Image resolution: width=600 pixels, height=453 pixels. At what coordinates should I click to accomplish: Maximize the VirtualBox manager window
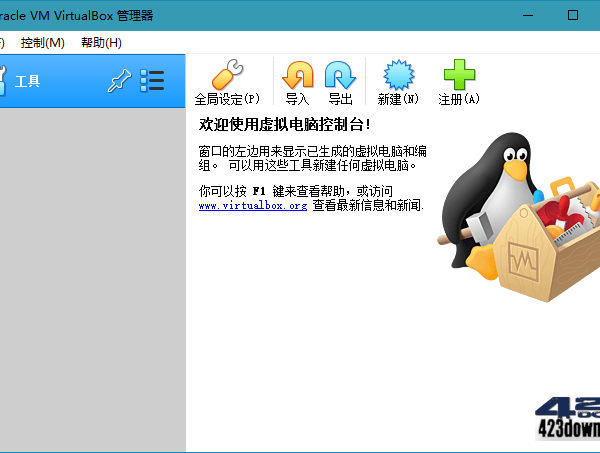pyautogui.click(x=572, y=15)
